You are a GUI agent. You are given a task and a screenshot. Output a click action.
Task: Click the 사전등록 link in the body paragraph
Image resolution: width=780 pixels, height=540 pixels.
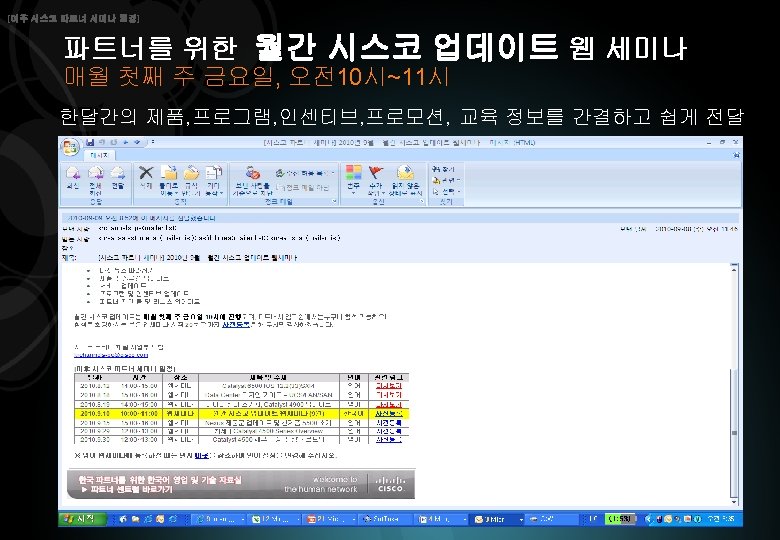236,324
